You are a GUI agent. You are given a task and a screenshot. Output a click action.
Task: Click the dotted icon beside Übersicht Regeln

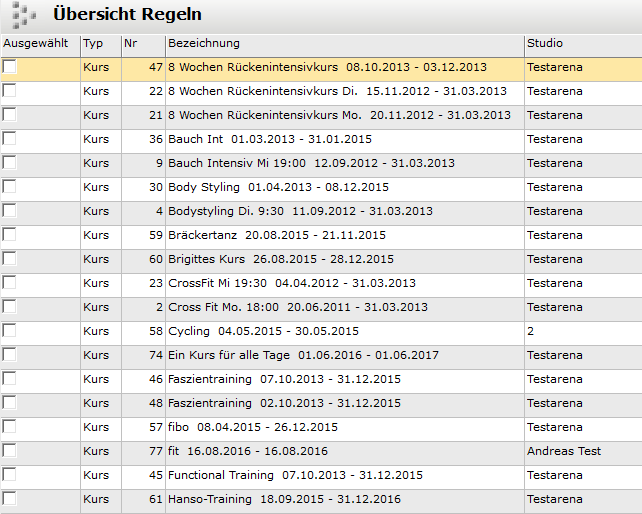[x=24, y=16]
